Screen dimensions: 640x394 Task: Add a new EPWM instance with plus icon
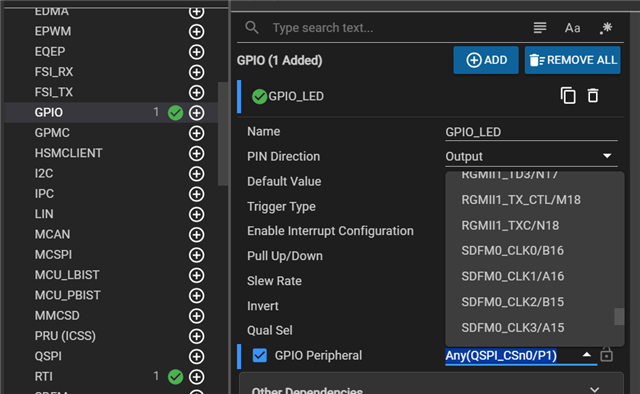[x=196, y=31]
